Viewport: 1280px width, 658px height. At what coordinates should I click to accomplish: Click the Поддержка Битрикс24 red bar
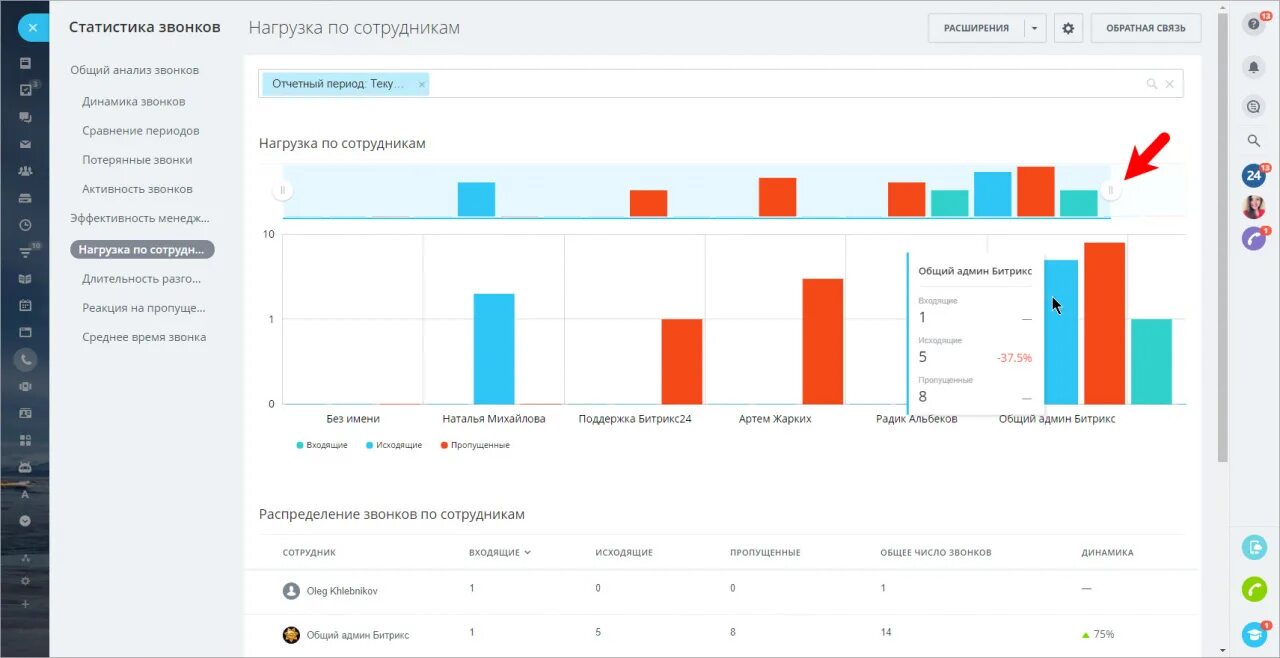tap(682, 361)
